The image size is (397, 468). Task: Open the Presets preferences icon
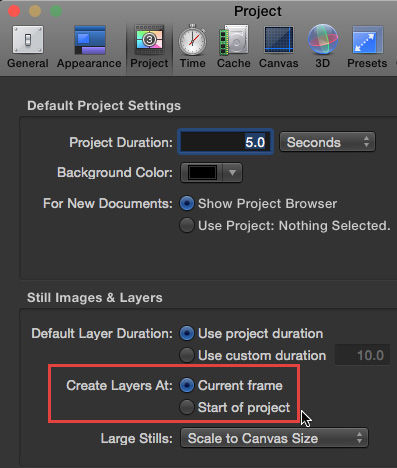[x=368, y=40]
